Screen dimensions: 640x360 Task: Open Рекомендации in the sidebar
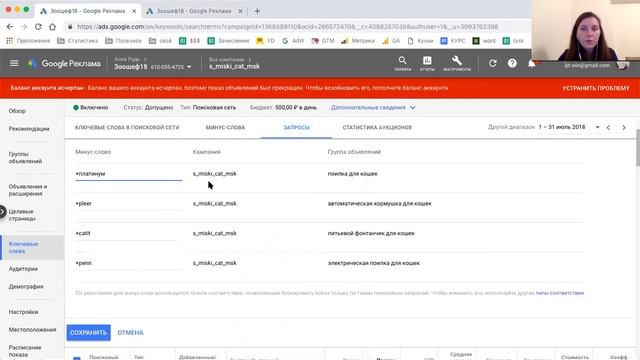point(29,129)
